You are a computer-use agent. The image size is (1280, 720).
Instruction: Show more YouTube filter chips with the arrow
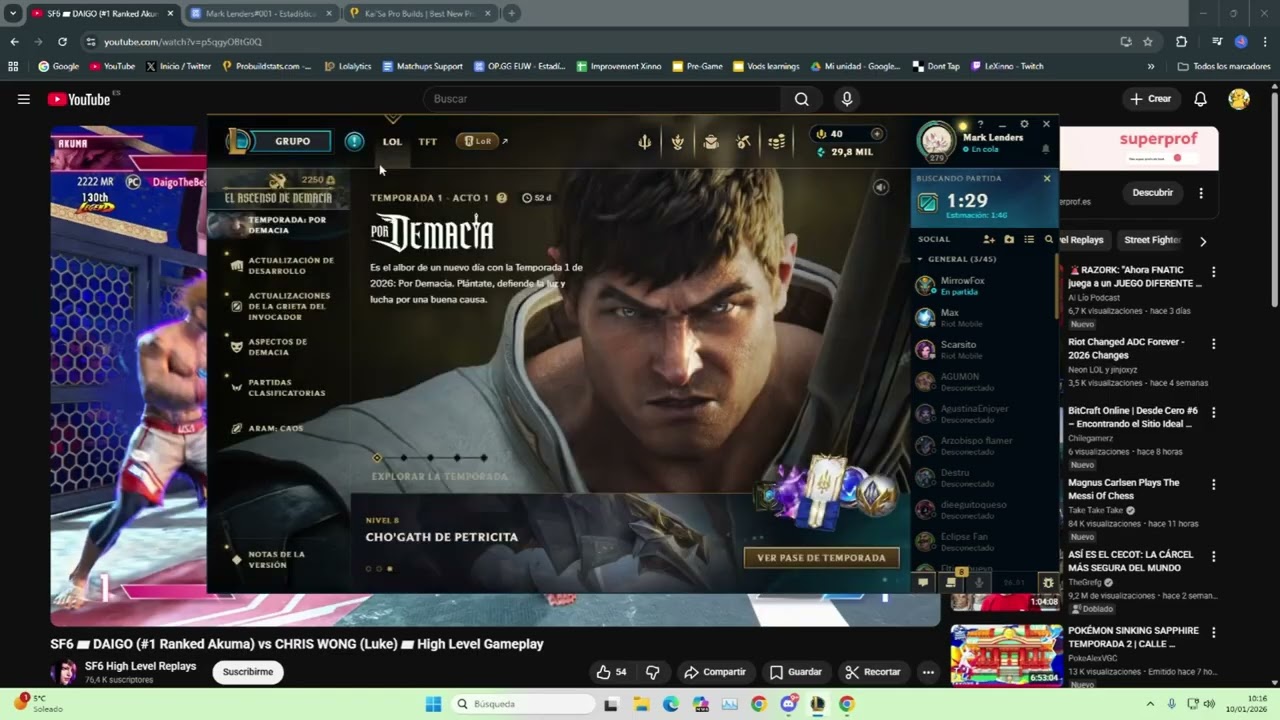(x=1203, y=241)
